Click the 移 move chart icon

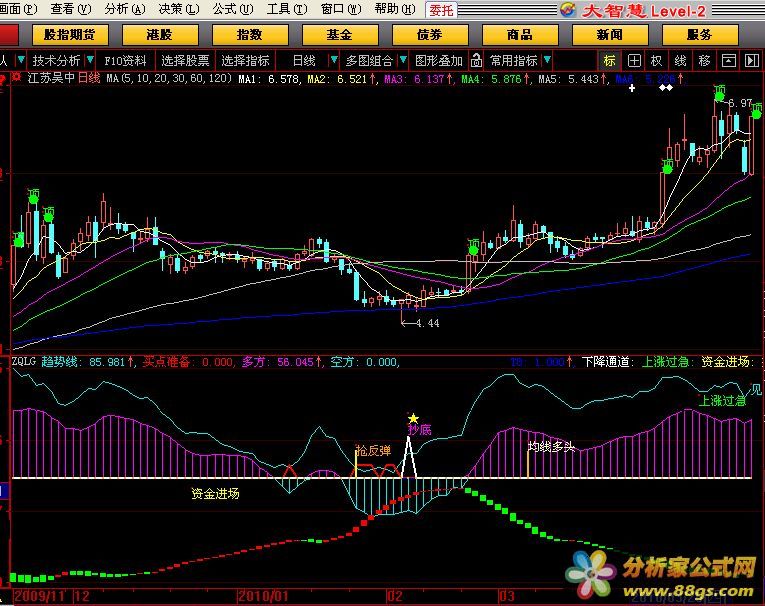tap(704, 60)
